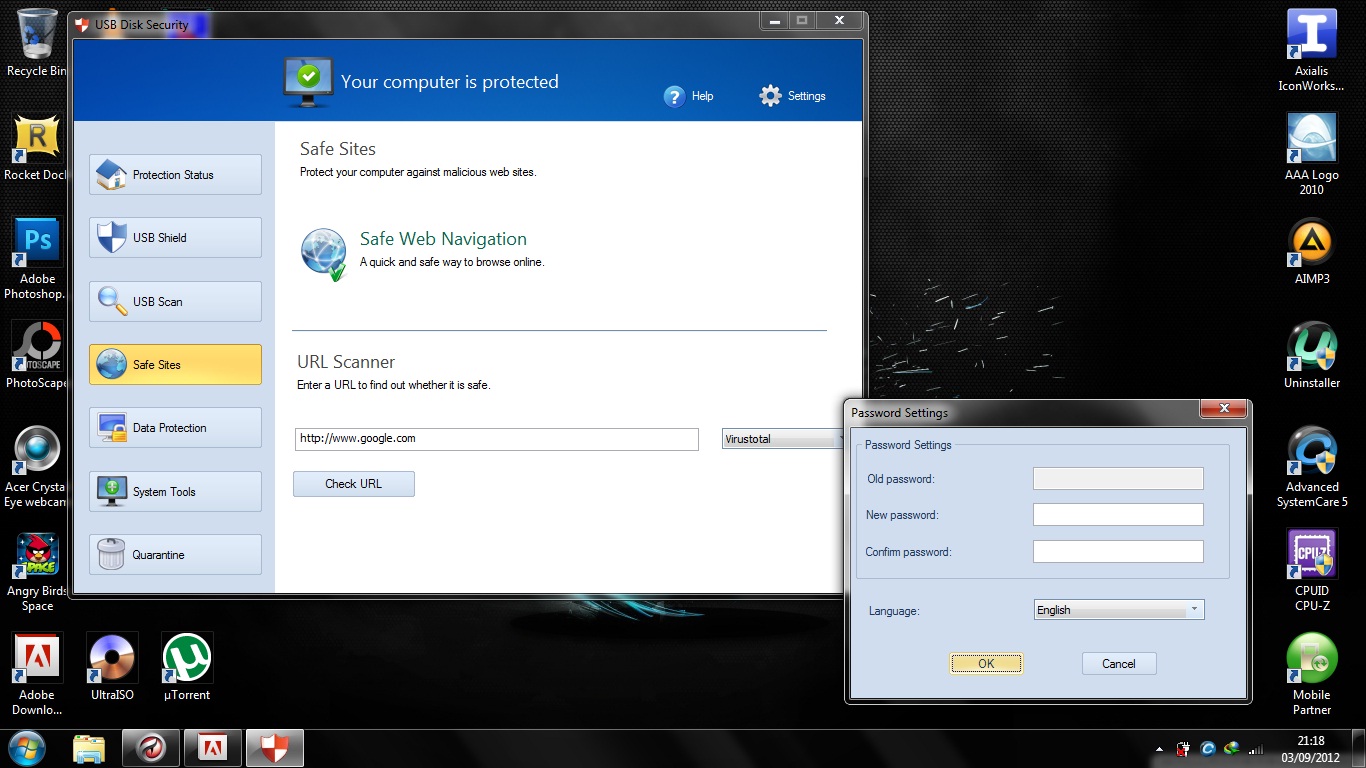
Task: Click the Safe Web Navigation globe icon
Action: pyautogui.click(x=324, y=254)
